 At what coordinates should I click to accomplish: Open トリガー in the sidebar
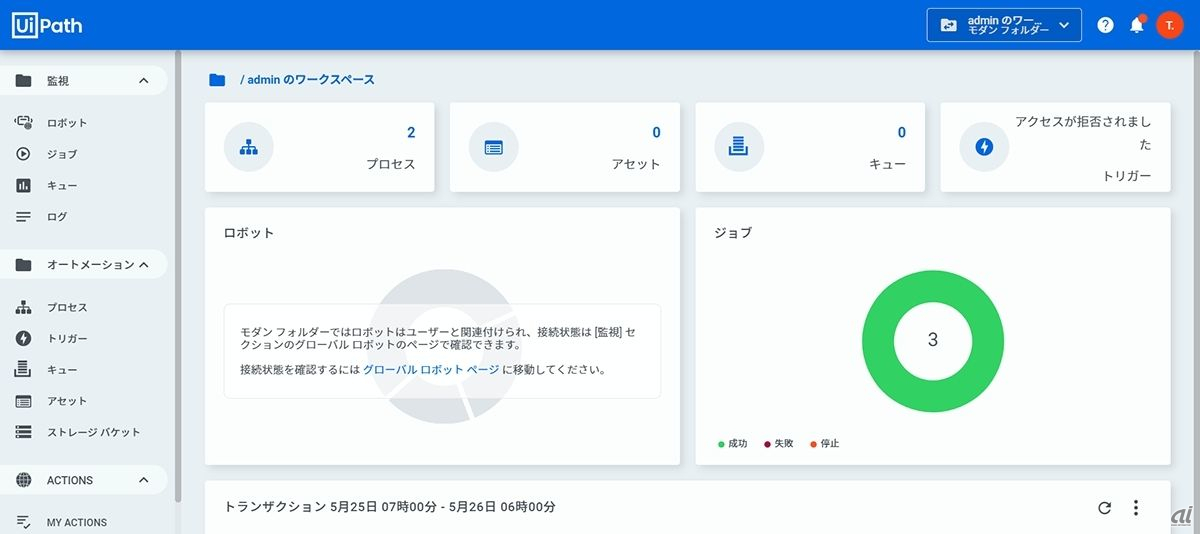pyautogui.click(x=67, y=339)
